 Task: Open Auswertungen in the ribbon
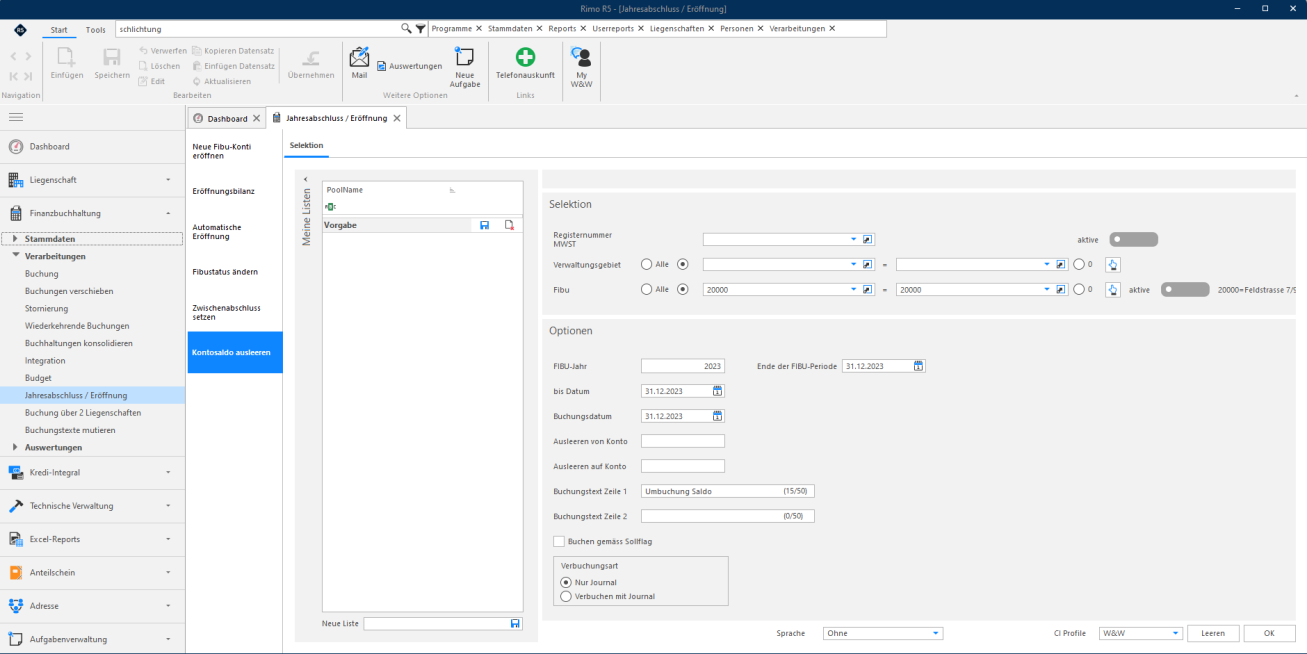point(409,66)
